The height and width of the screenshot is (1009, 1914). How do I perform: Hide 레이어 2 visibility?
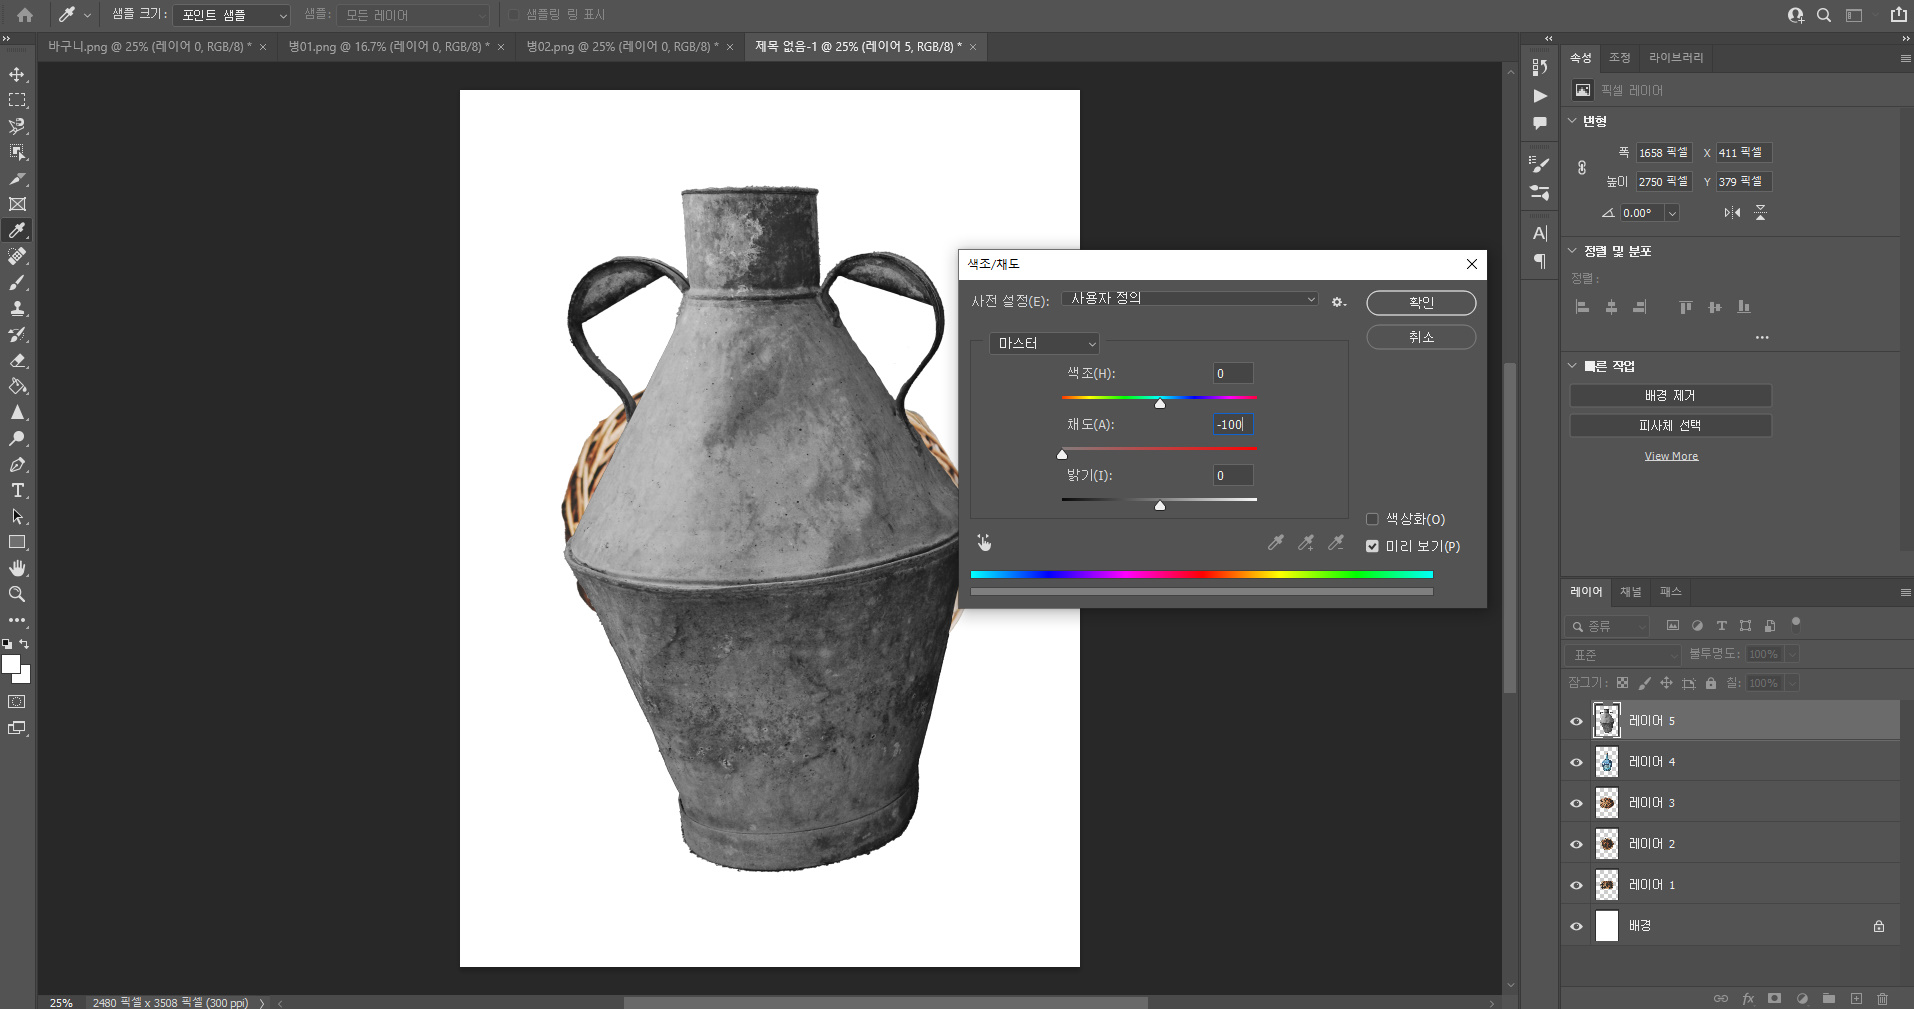click(1577, 844)
